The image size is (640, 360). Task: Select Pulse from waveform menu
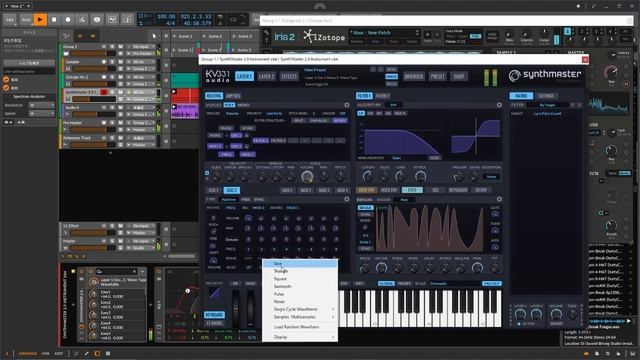pos(300,294)
